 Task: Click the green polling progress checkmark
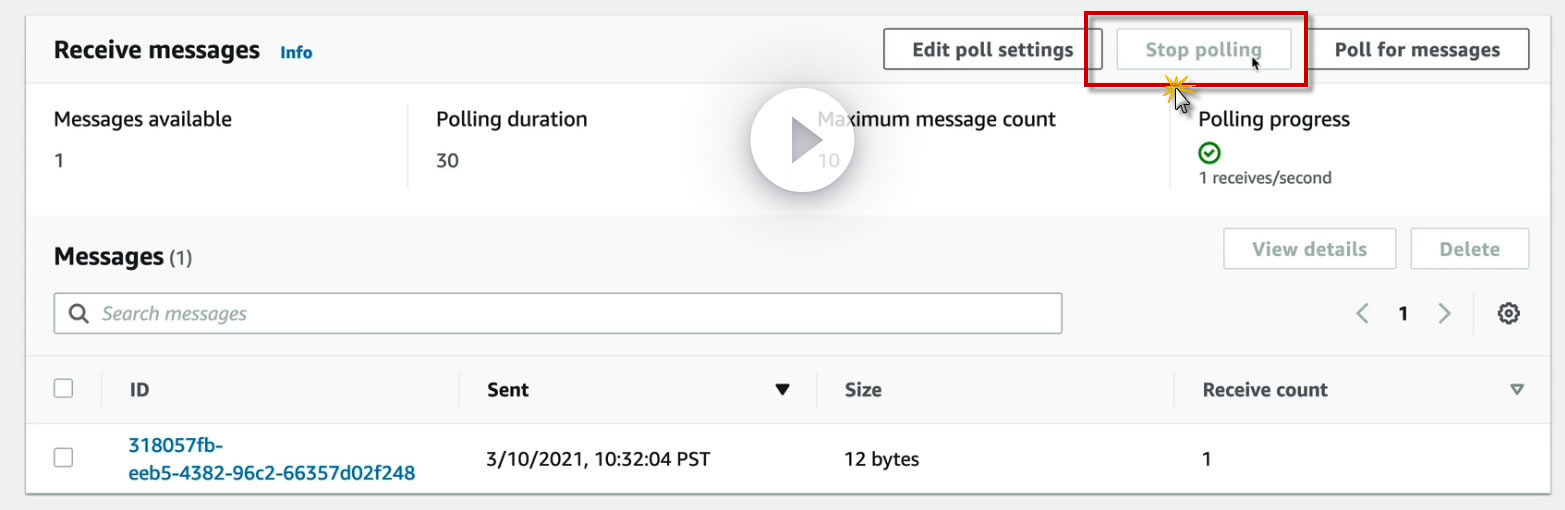click(1210, 153)
